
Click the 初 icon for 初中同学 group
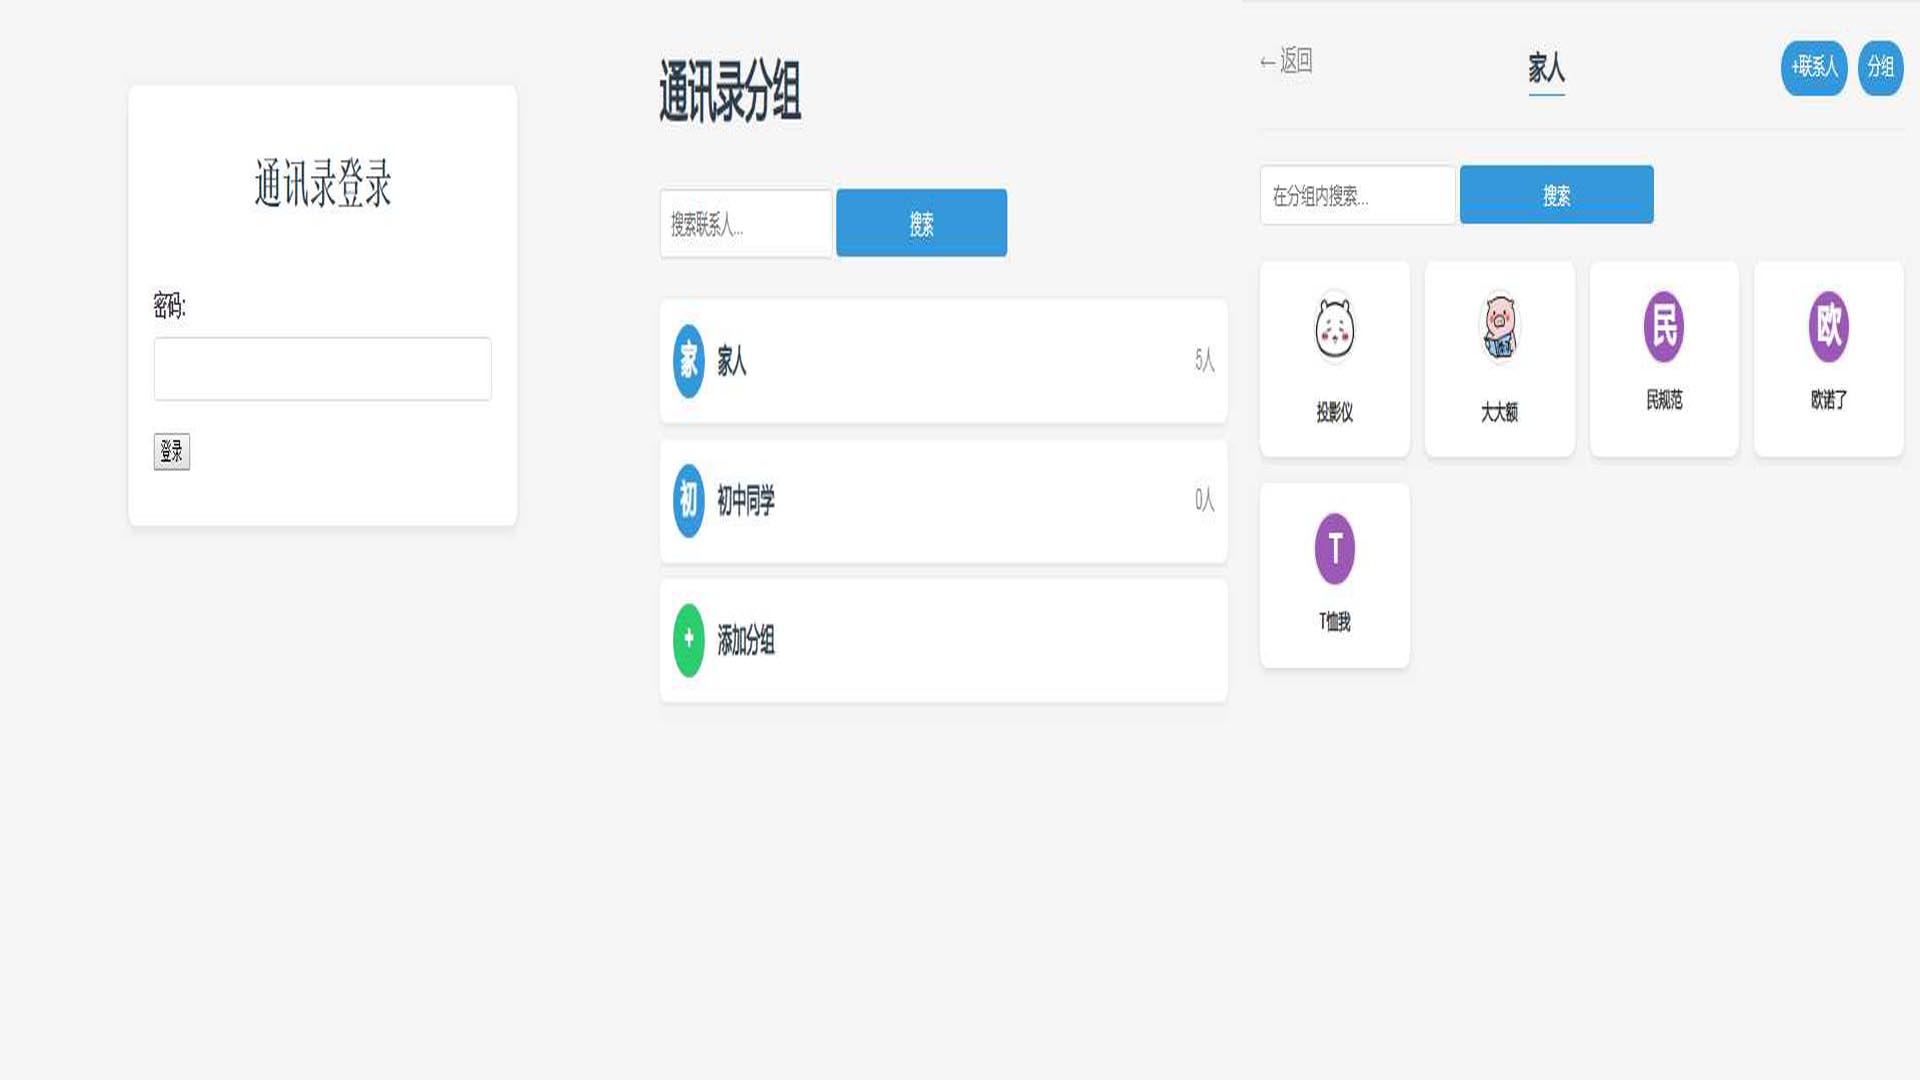pyautogui.click(x=687, y=503)
